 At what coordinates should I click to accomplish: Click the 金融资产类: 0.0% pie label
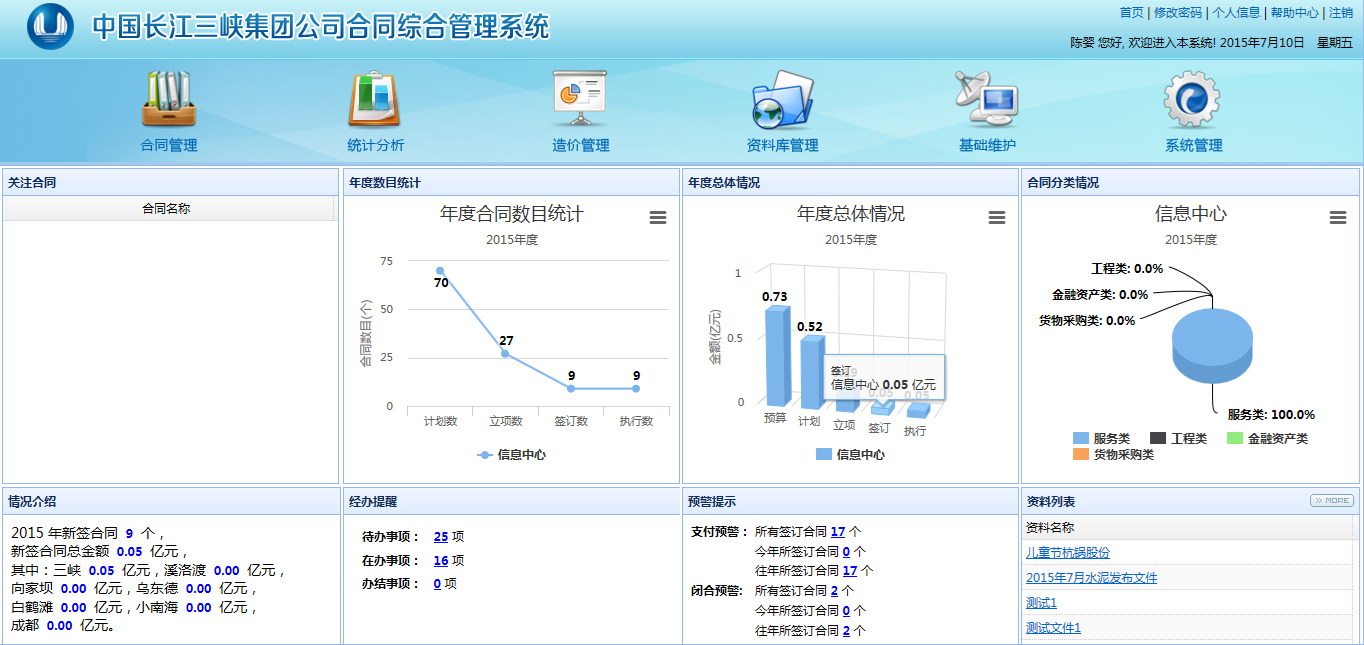tap(1100, 295)
